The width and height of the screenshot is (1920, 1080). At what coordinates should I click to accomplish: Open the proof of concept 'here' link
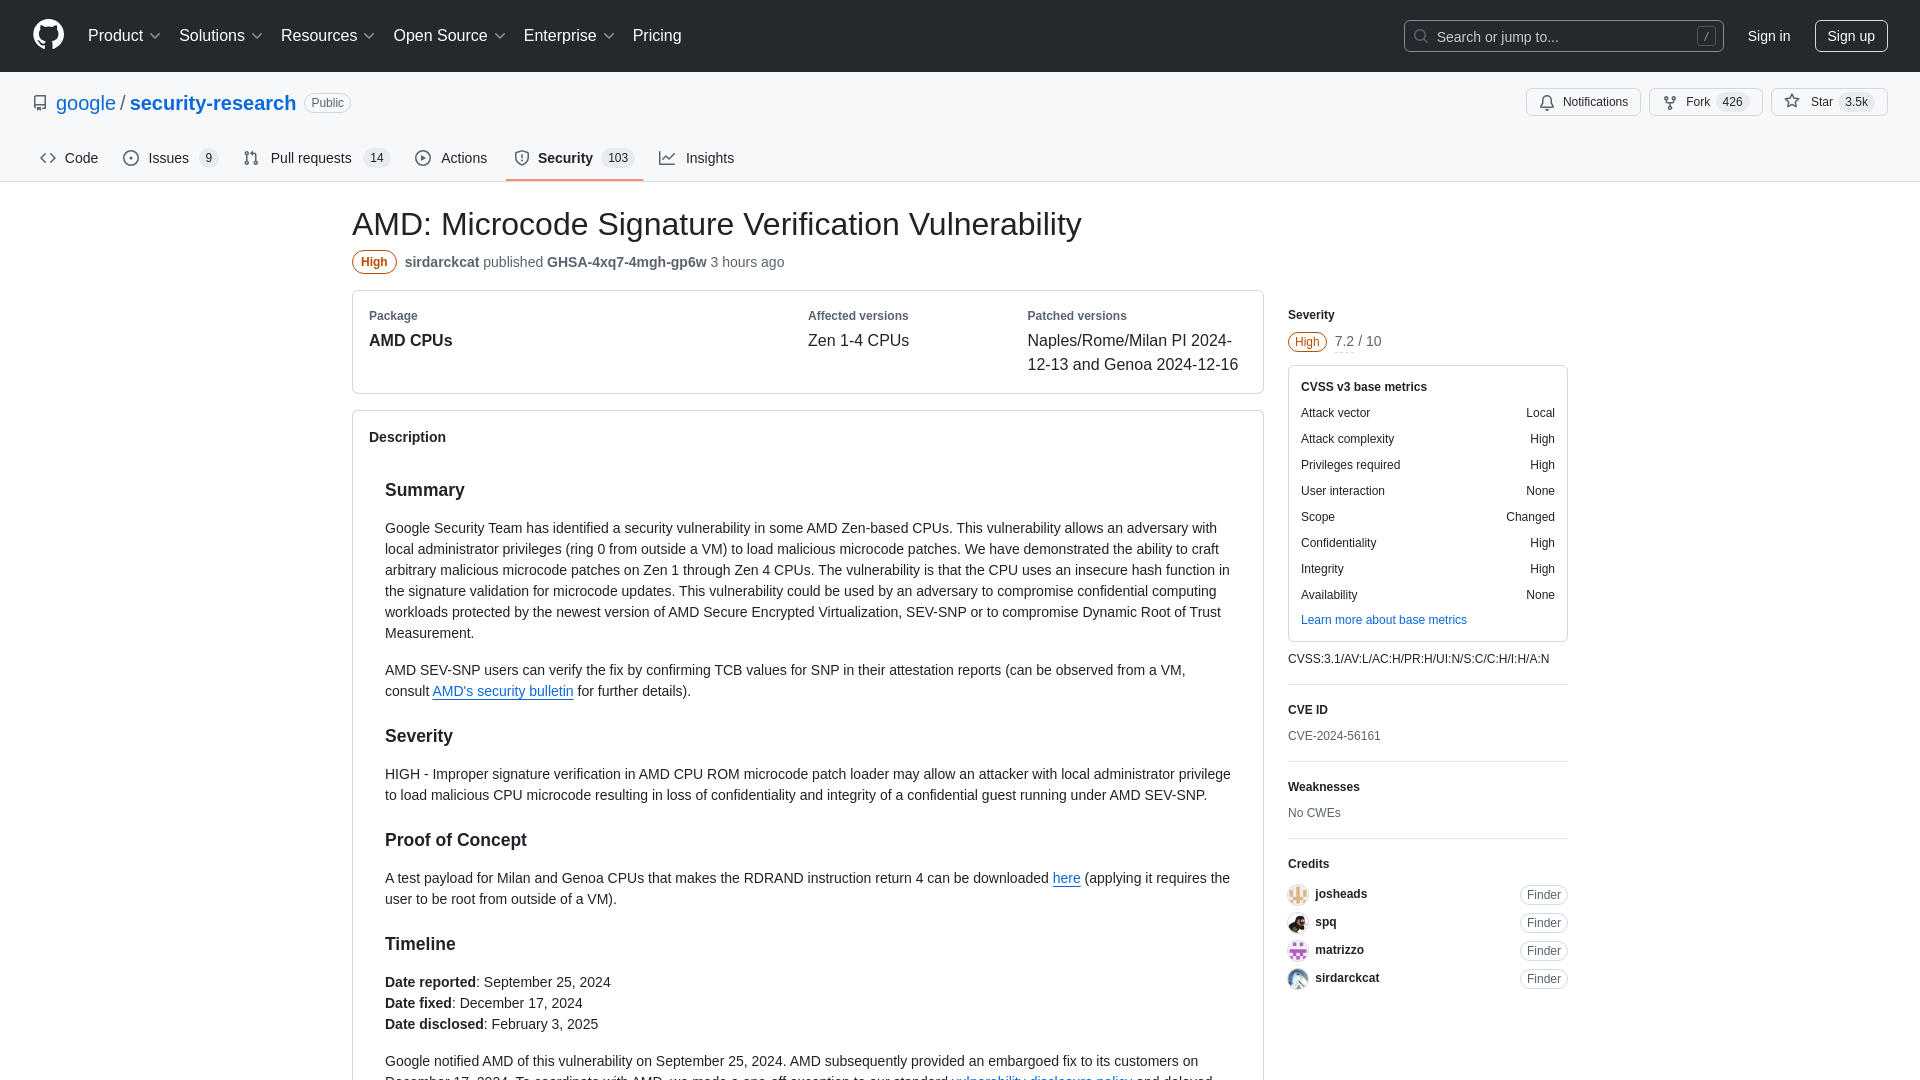(x=1066, y=878)
